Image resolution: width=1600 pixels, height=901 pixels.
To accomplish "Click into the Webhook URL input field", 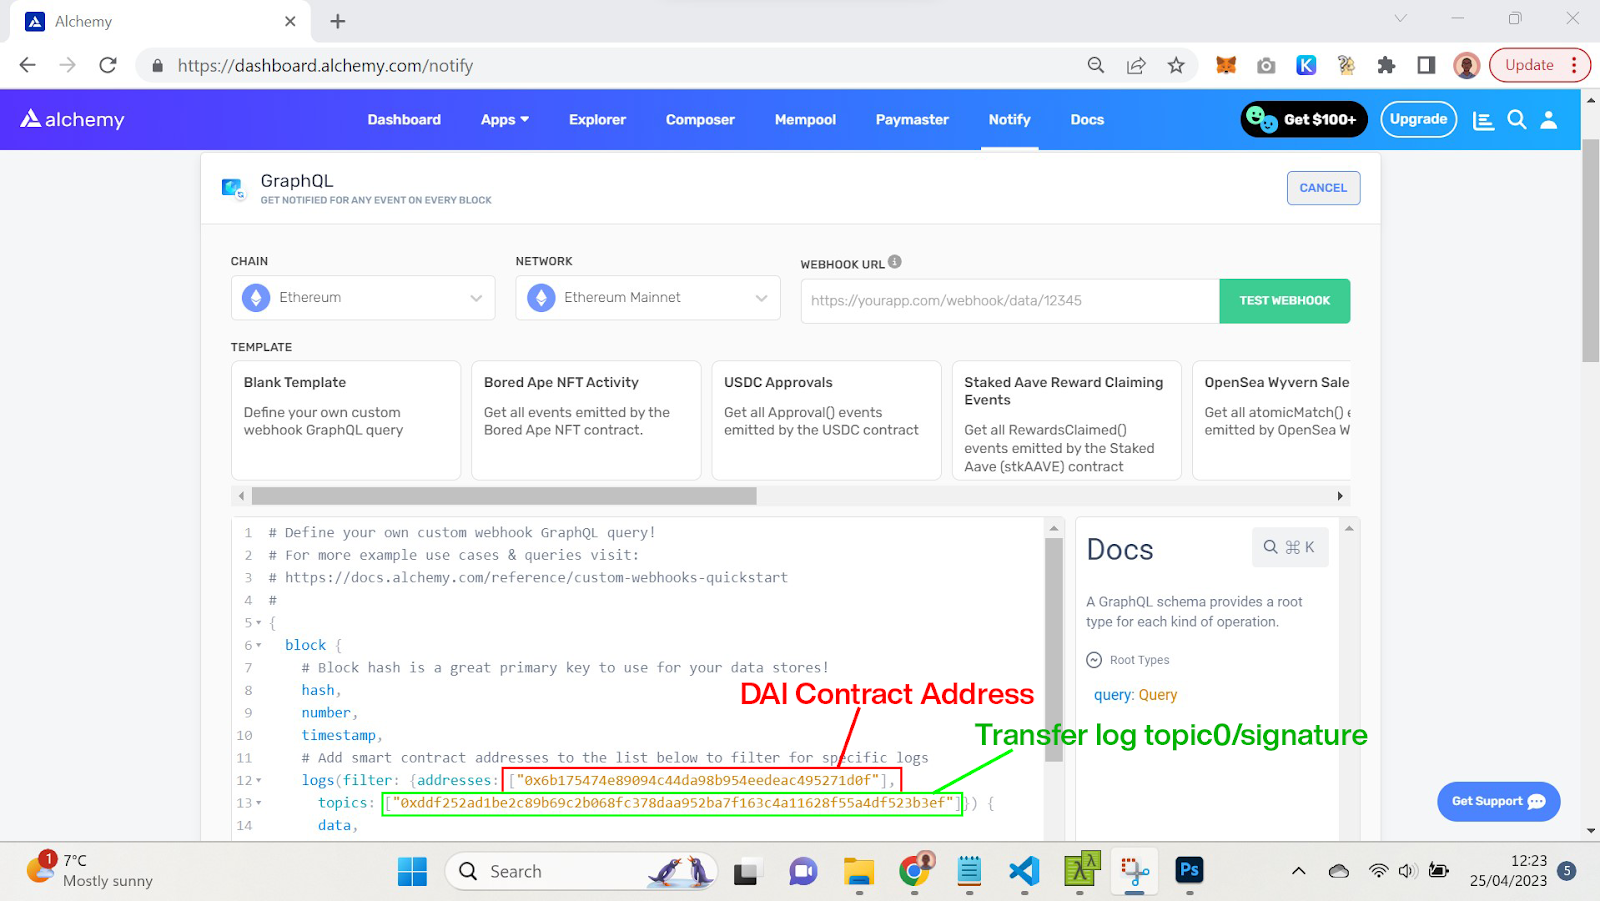I will (x=1010, y=301).
